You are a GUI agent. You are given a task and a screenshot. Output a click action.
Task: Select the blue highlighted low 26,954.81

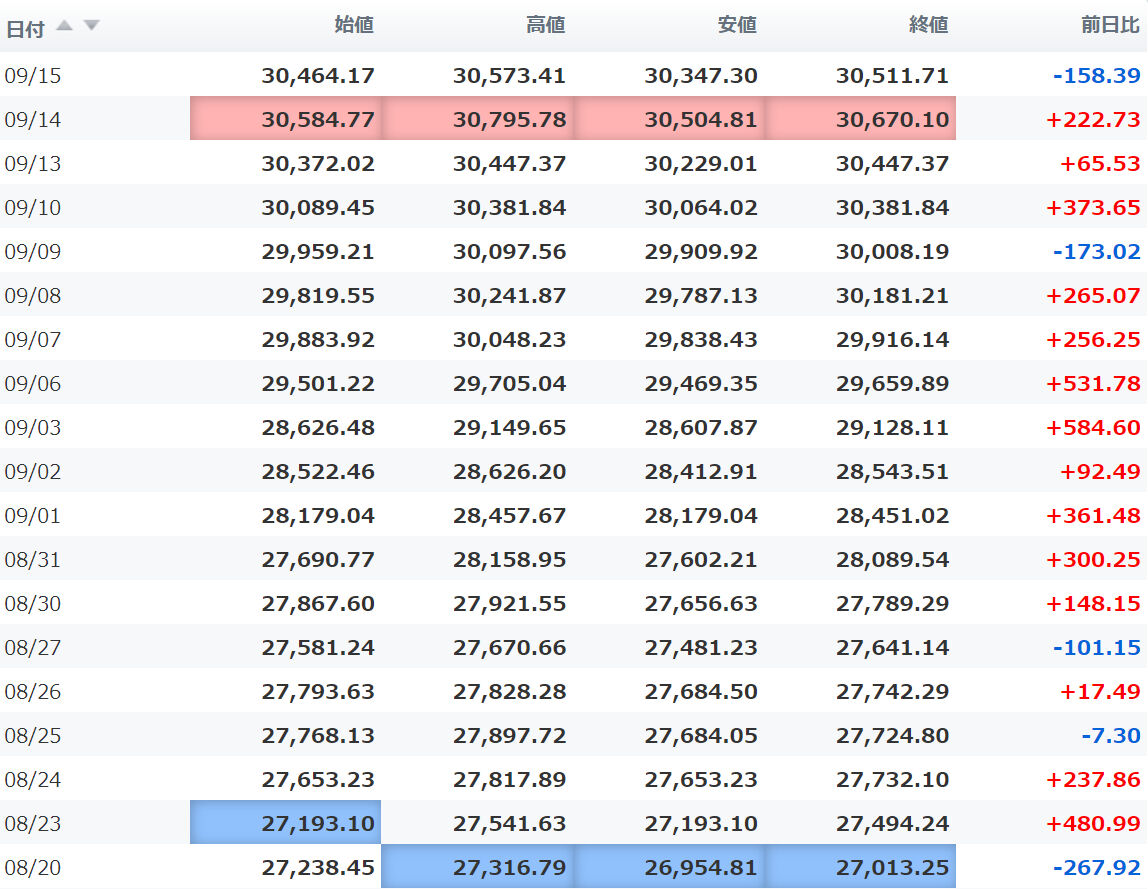click(x=669, y=867)
